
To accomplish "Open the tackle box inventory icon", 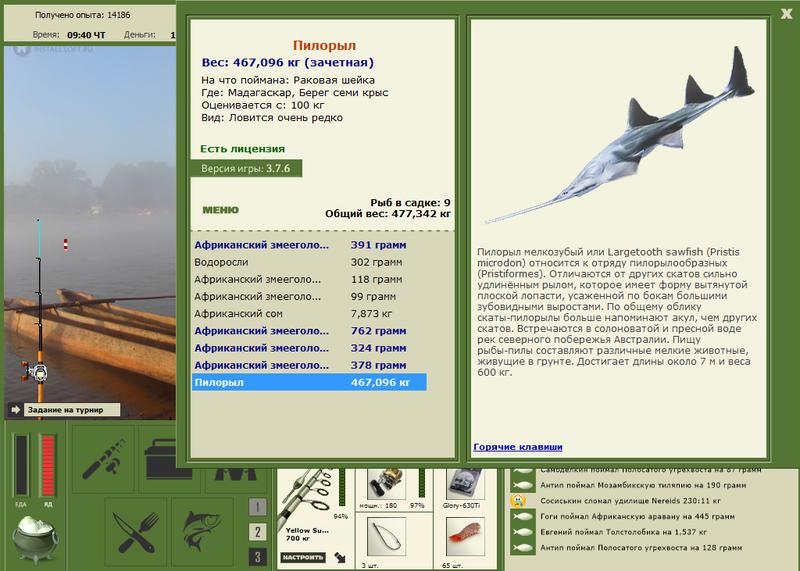I will [162, 459].
